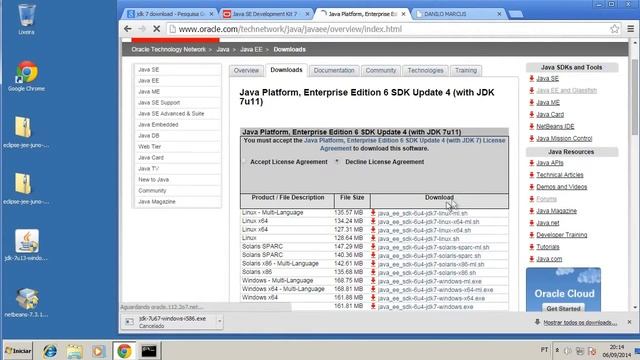Open the jdk-7u13-windows installer desktop icon
This screenshot has width=640, height=360.
(x=27, y=245)
